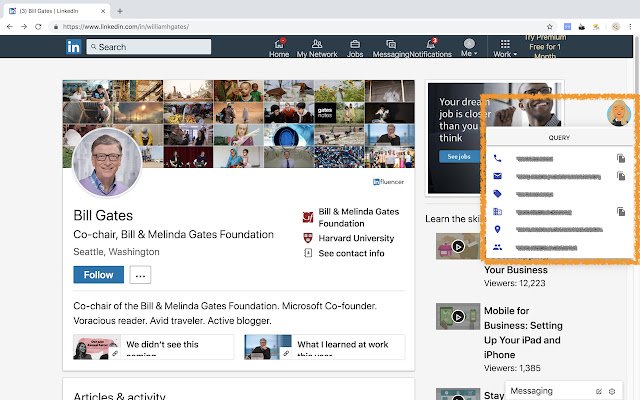Go back in the browser
Viewport: 640px width, 400px height.
(10, 27)
